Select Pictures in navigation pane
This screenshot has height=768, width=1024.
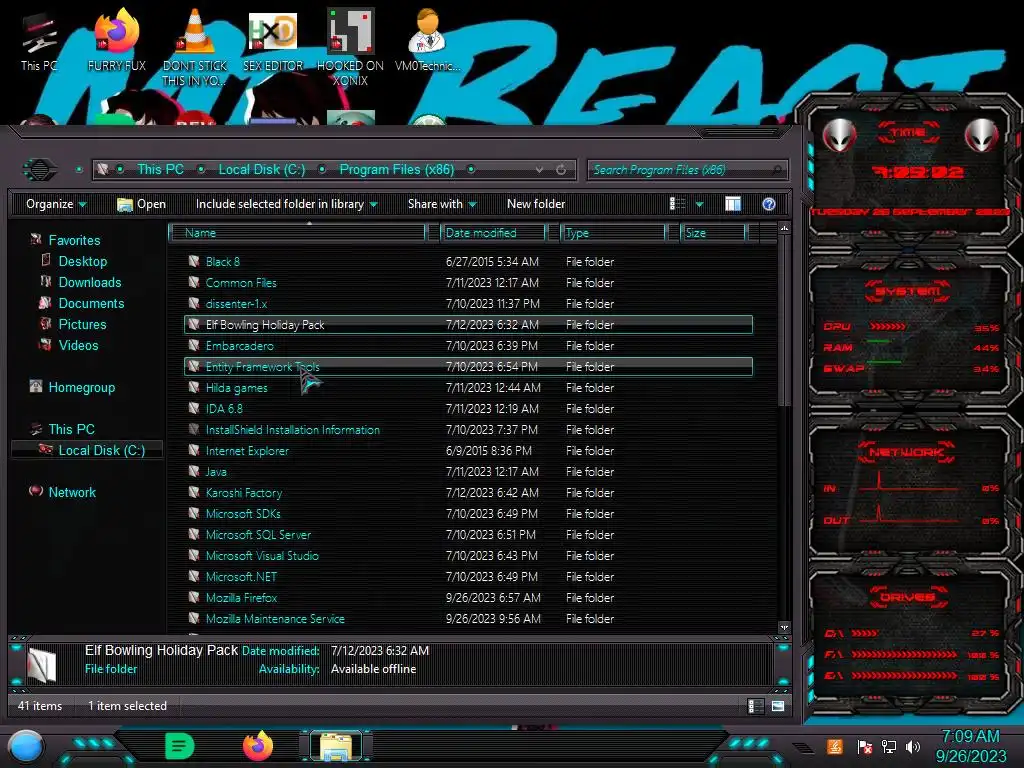(73, 324)
